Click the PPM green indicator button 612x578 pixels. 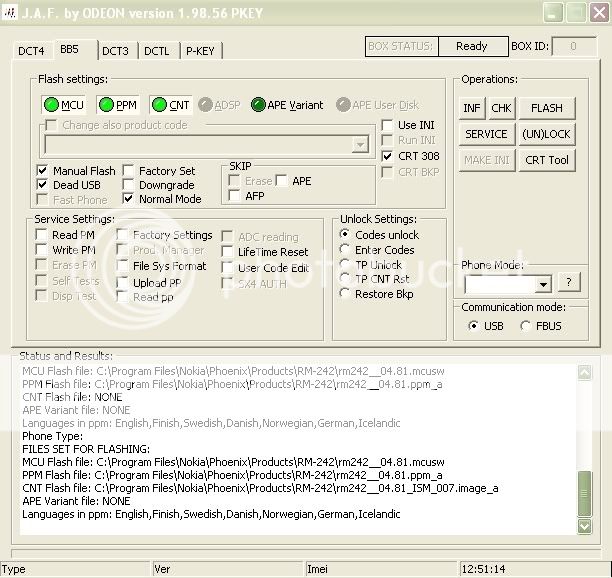117,105
